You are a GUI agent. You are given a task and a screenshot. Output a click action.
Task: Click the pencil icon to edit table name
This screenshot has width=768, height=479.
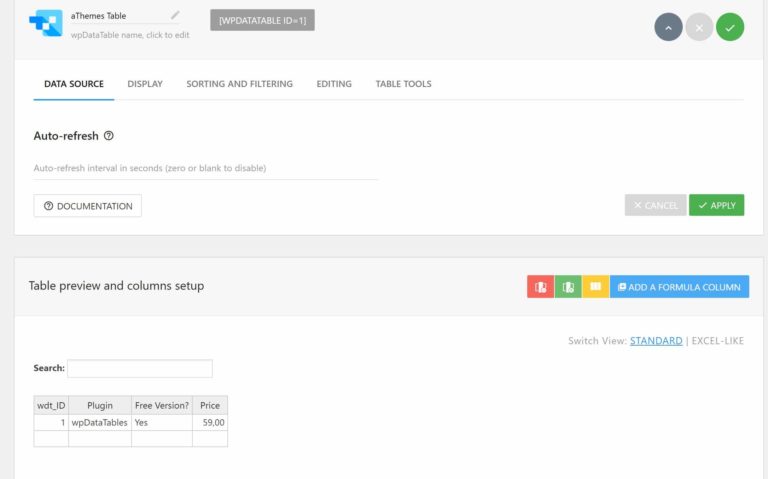(175, 15)
